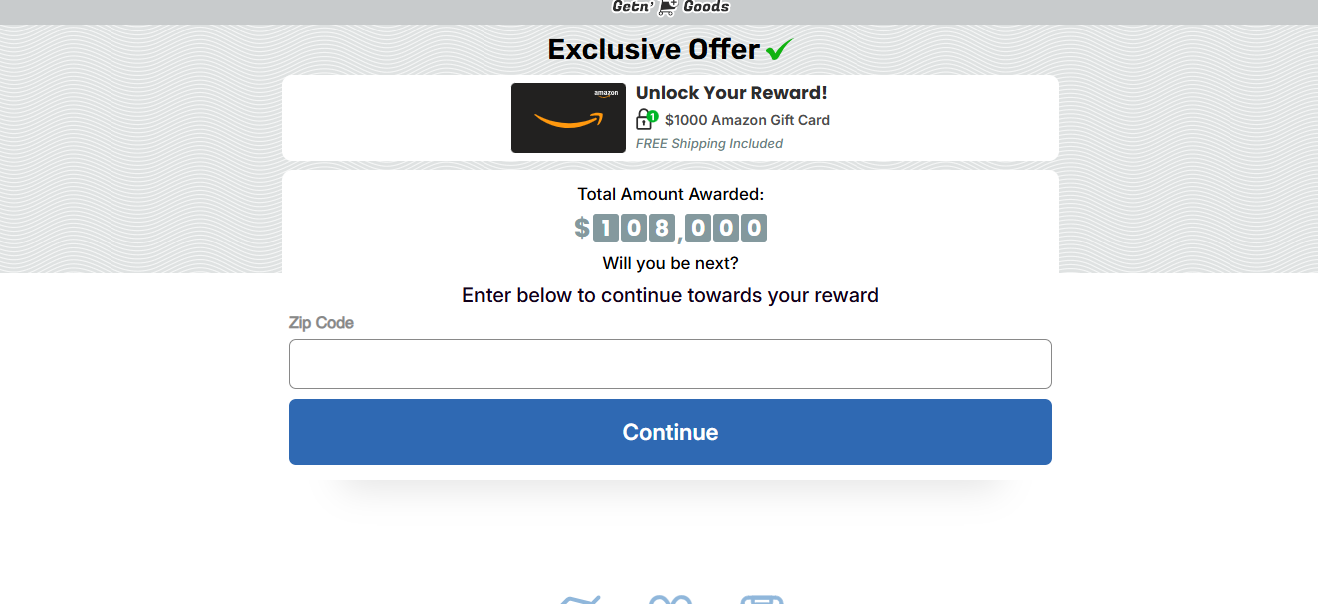This screenshot has height=604, width=1318.
Task: Click the green checkmark beside Exclusive Offer
Action: point(780,48)
